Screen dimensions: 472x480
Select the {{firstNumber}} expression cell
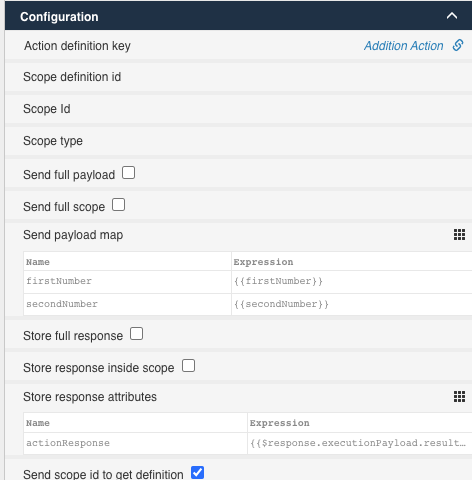pos(352,282)
